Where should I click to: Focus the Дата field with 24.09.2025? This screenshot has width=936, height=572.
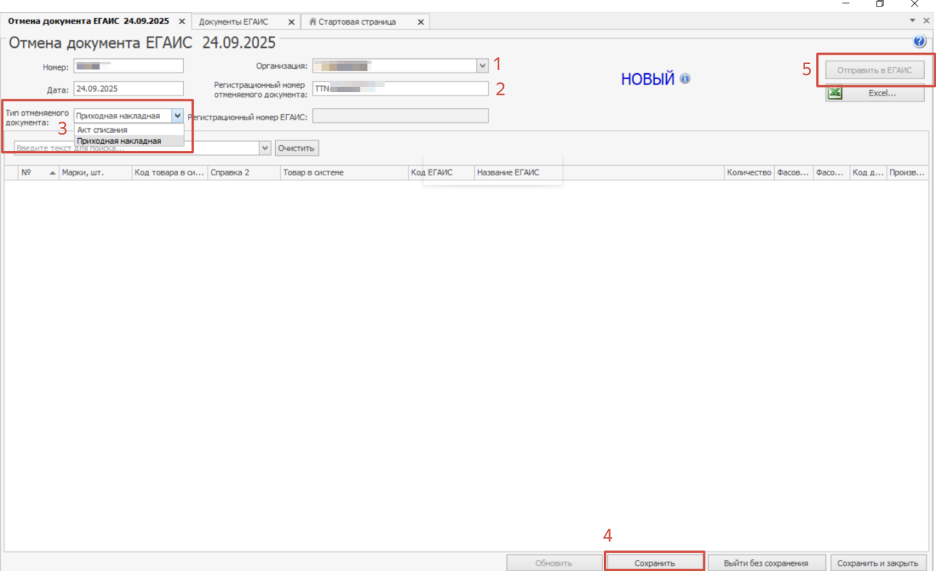128,88
